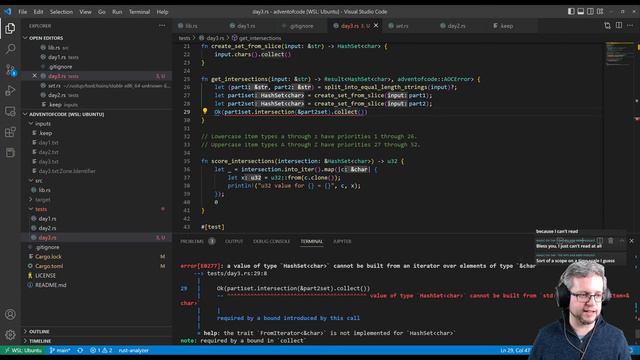Show the JUPYTER panel tab
This screenshot has height=360, width=640.
tap(342, 241)
